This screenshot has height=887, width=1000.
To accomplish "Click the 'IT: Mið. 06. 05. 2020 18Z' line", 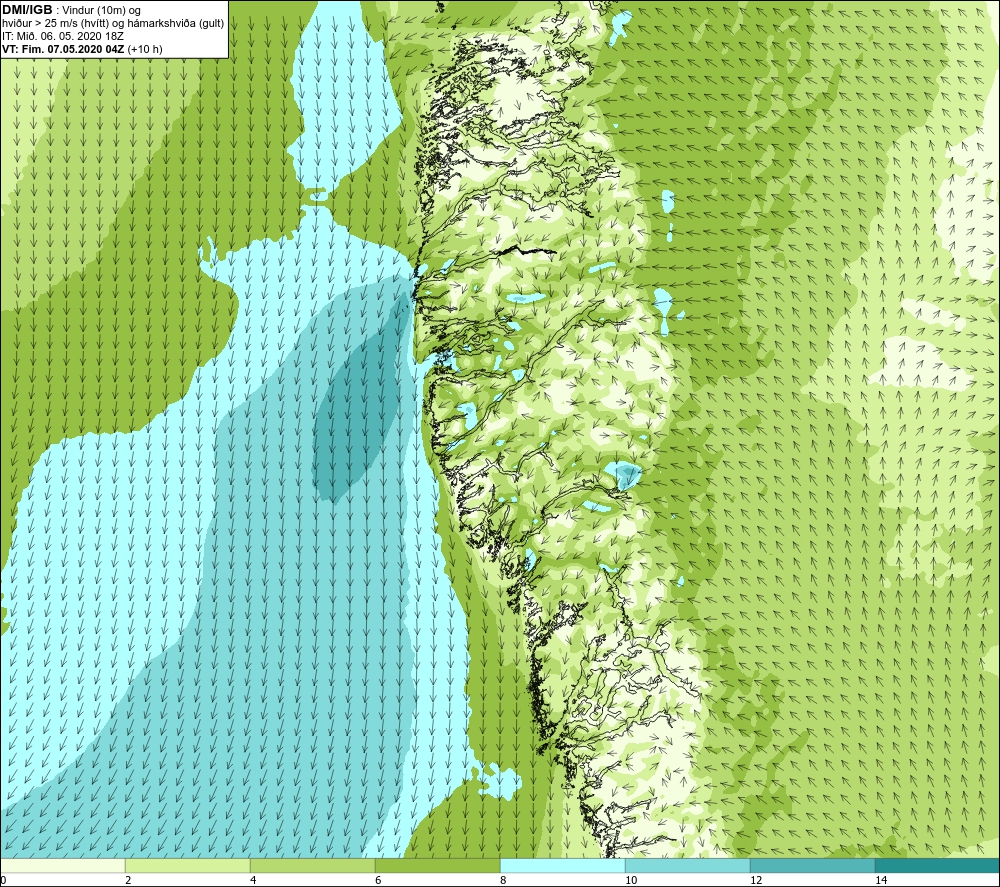I will (62, 36).
